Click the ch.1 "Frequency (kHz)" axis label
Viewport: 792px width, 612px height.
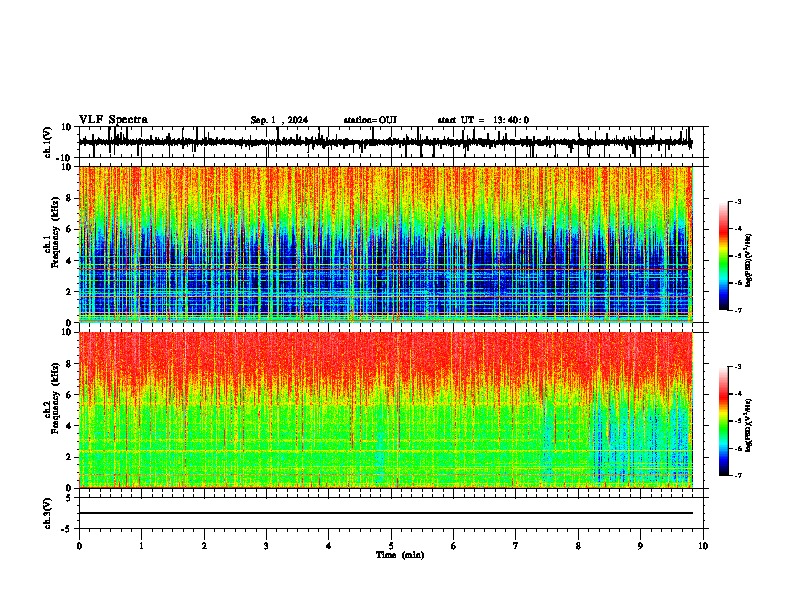[x=55, y=232]
